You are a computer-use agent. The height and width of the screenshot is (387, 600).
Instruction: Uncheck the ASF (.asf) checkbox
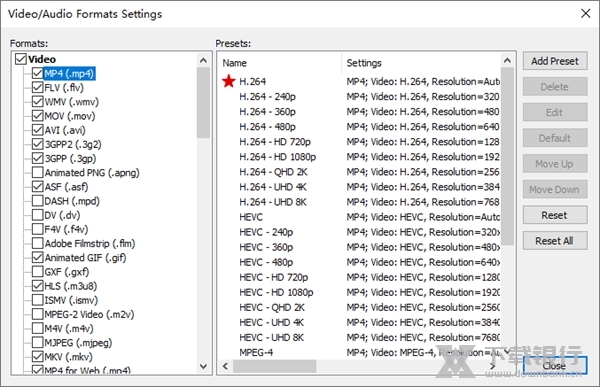pyautogui.click(x=38, y=186)
